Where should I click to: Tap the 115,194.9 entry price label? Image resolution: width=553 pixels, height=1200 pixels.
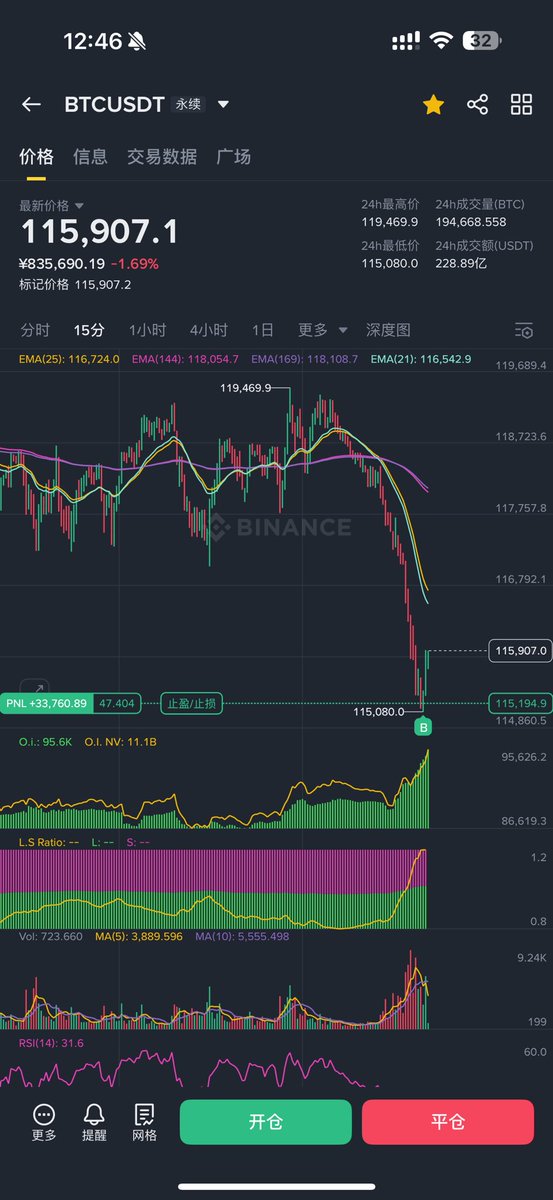[x=520, y=703]
